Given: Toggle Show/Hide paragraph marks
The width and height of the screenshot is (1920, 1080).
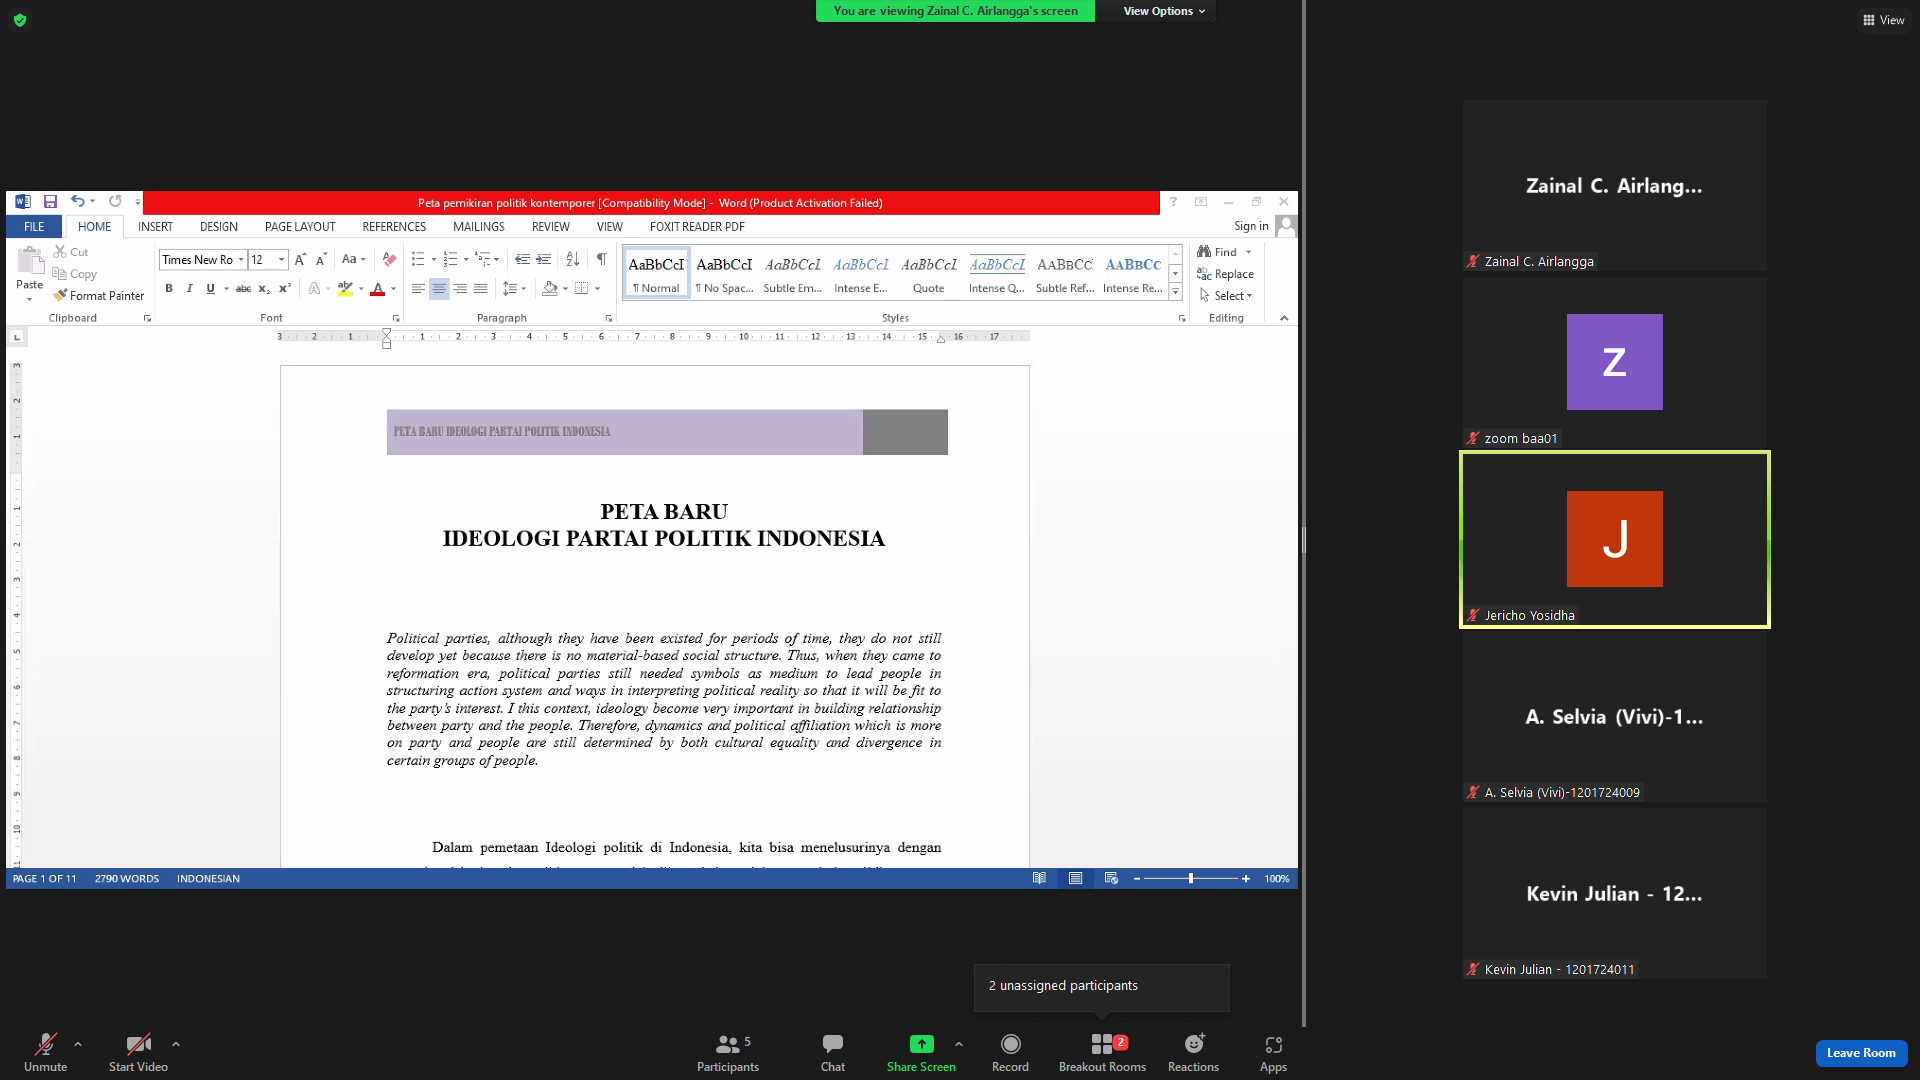Looking at the screenshot, I should pos(601,260).
